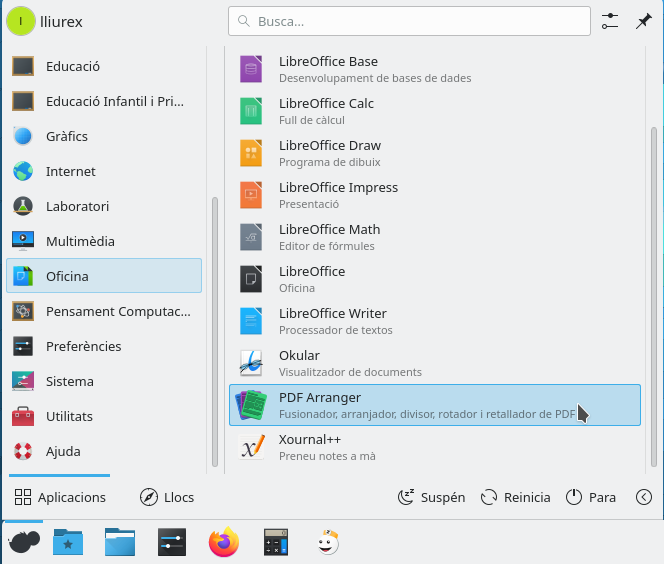Focus the Busca search field
664x564 pixels.
[409, 21]
